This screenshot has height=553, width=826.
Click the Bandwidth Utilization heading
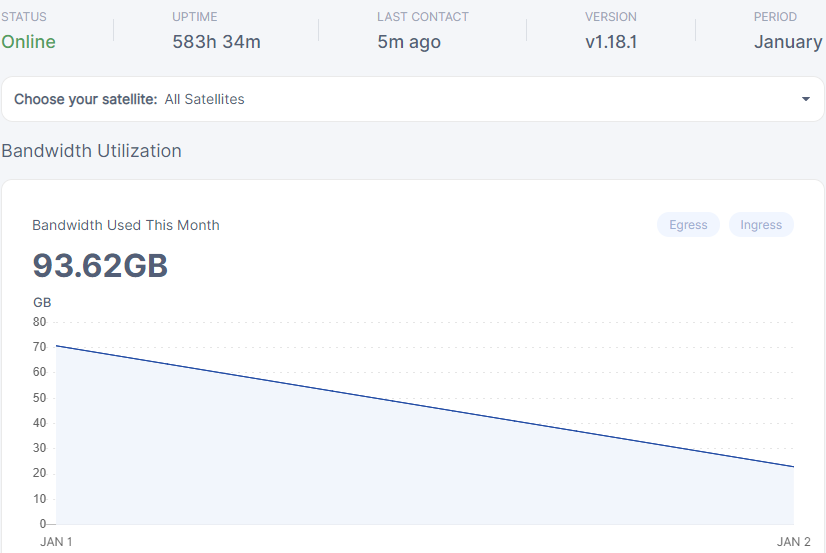click(92, 151)
